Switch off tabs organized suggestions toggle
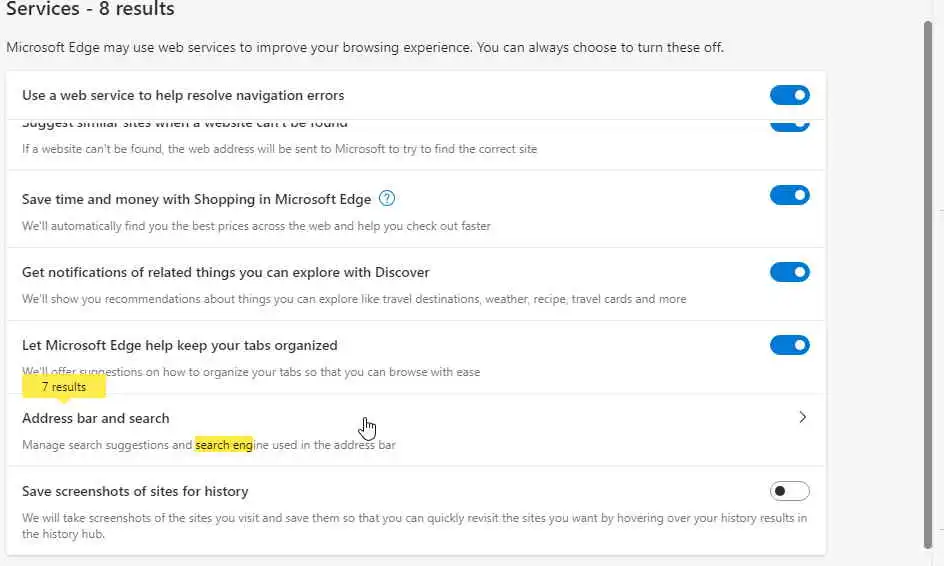 (789, 345)
